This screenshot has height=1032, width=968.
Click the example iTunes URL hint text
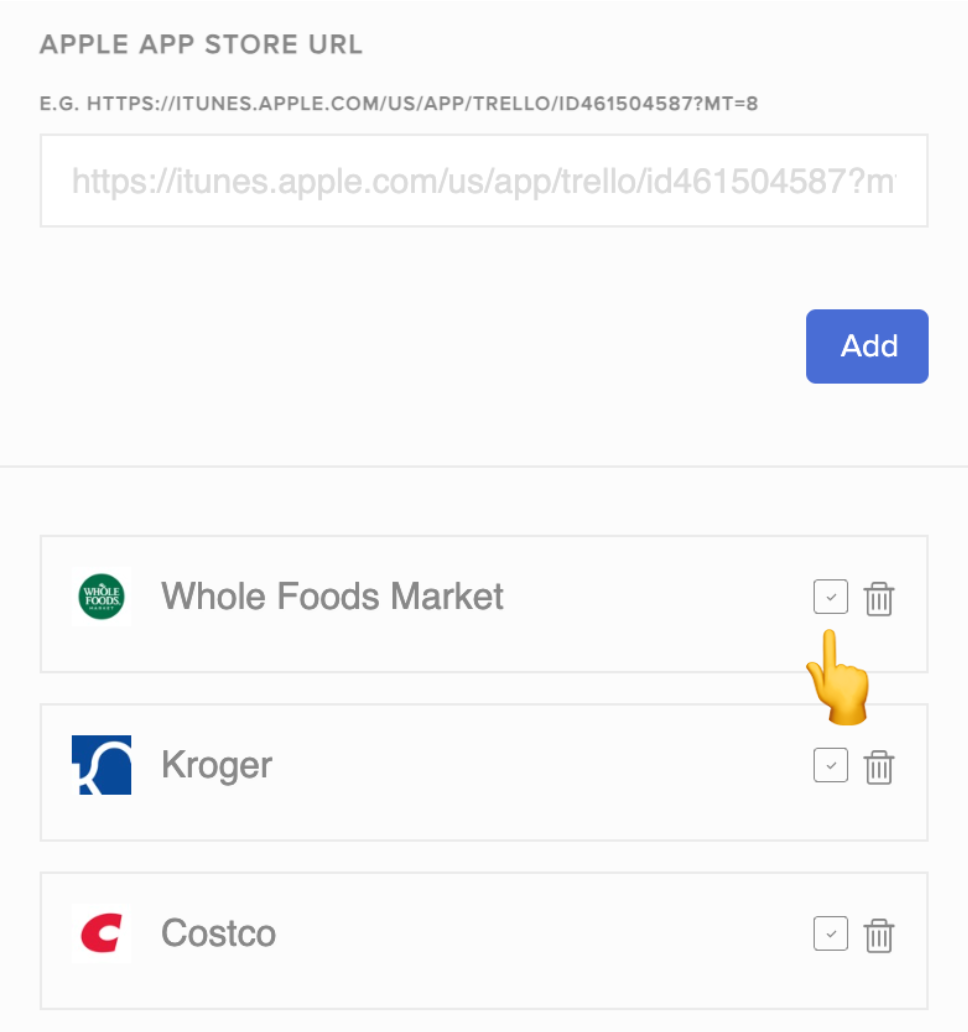point(399,103)
